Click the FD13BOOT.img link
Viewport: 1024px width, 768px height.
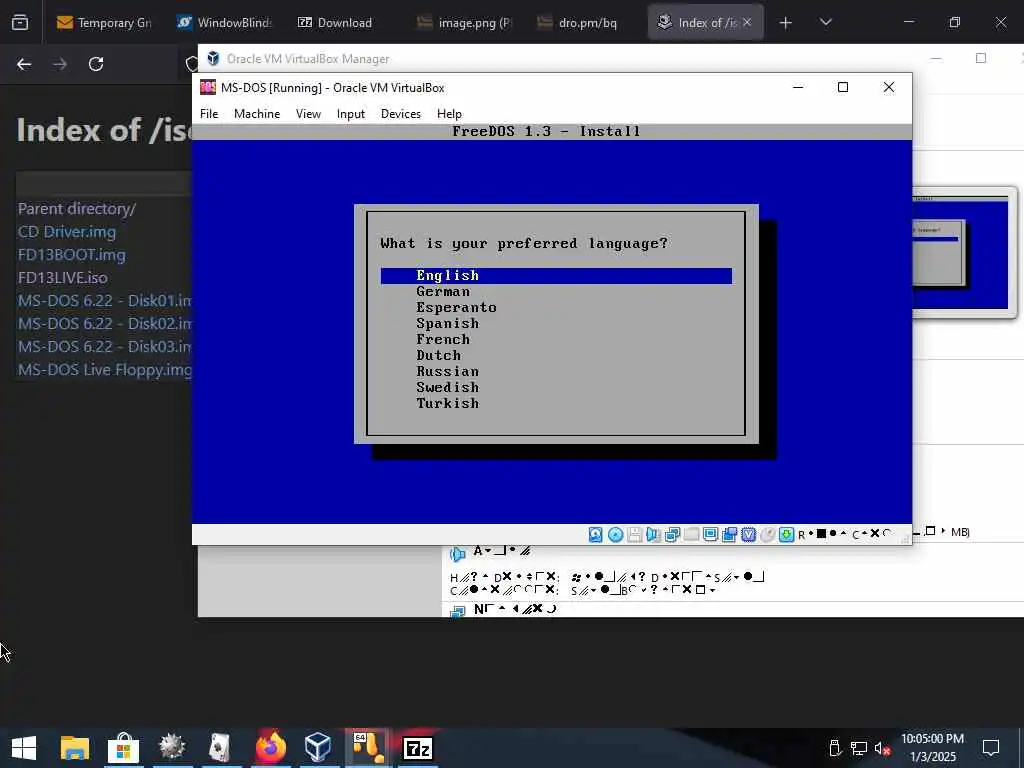click(72, 255)
